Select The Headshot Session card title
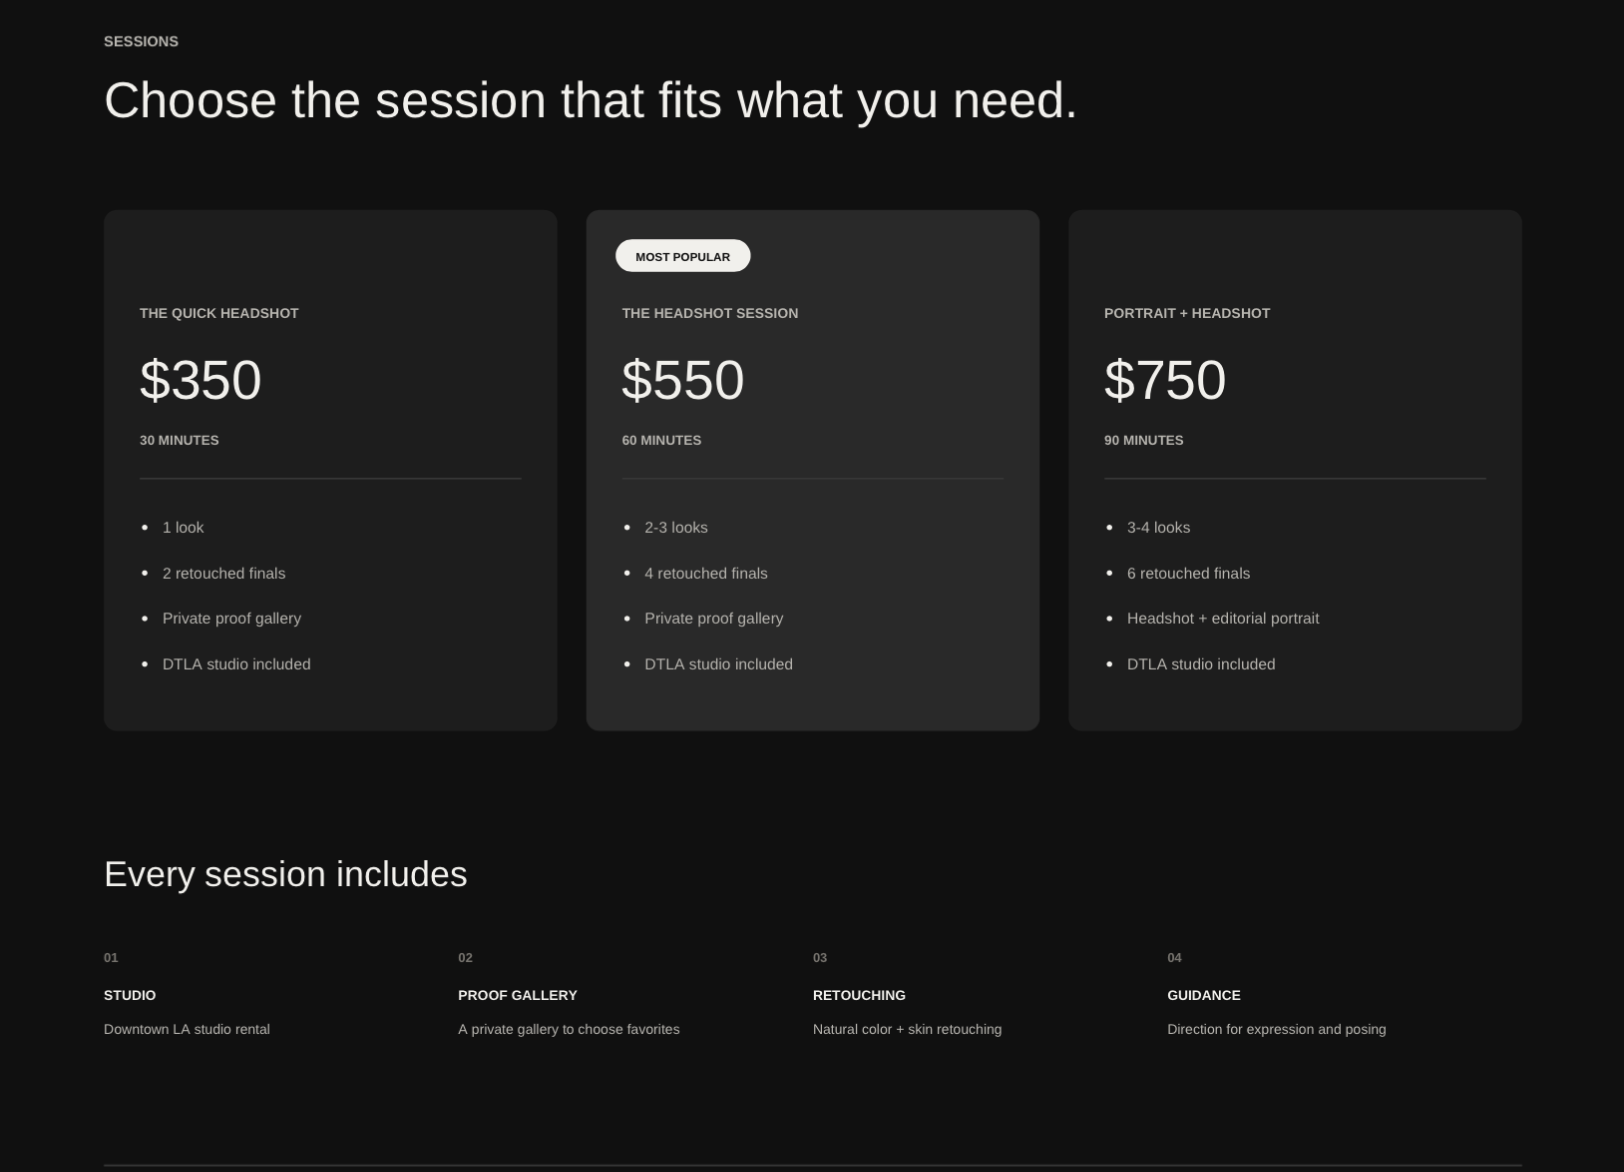 (x=710, y=313)
